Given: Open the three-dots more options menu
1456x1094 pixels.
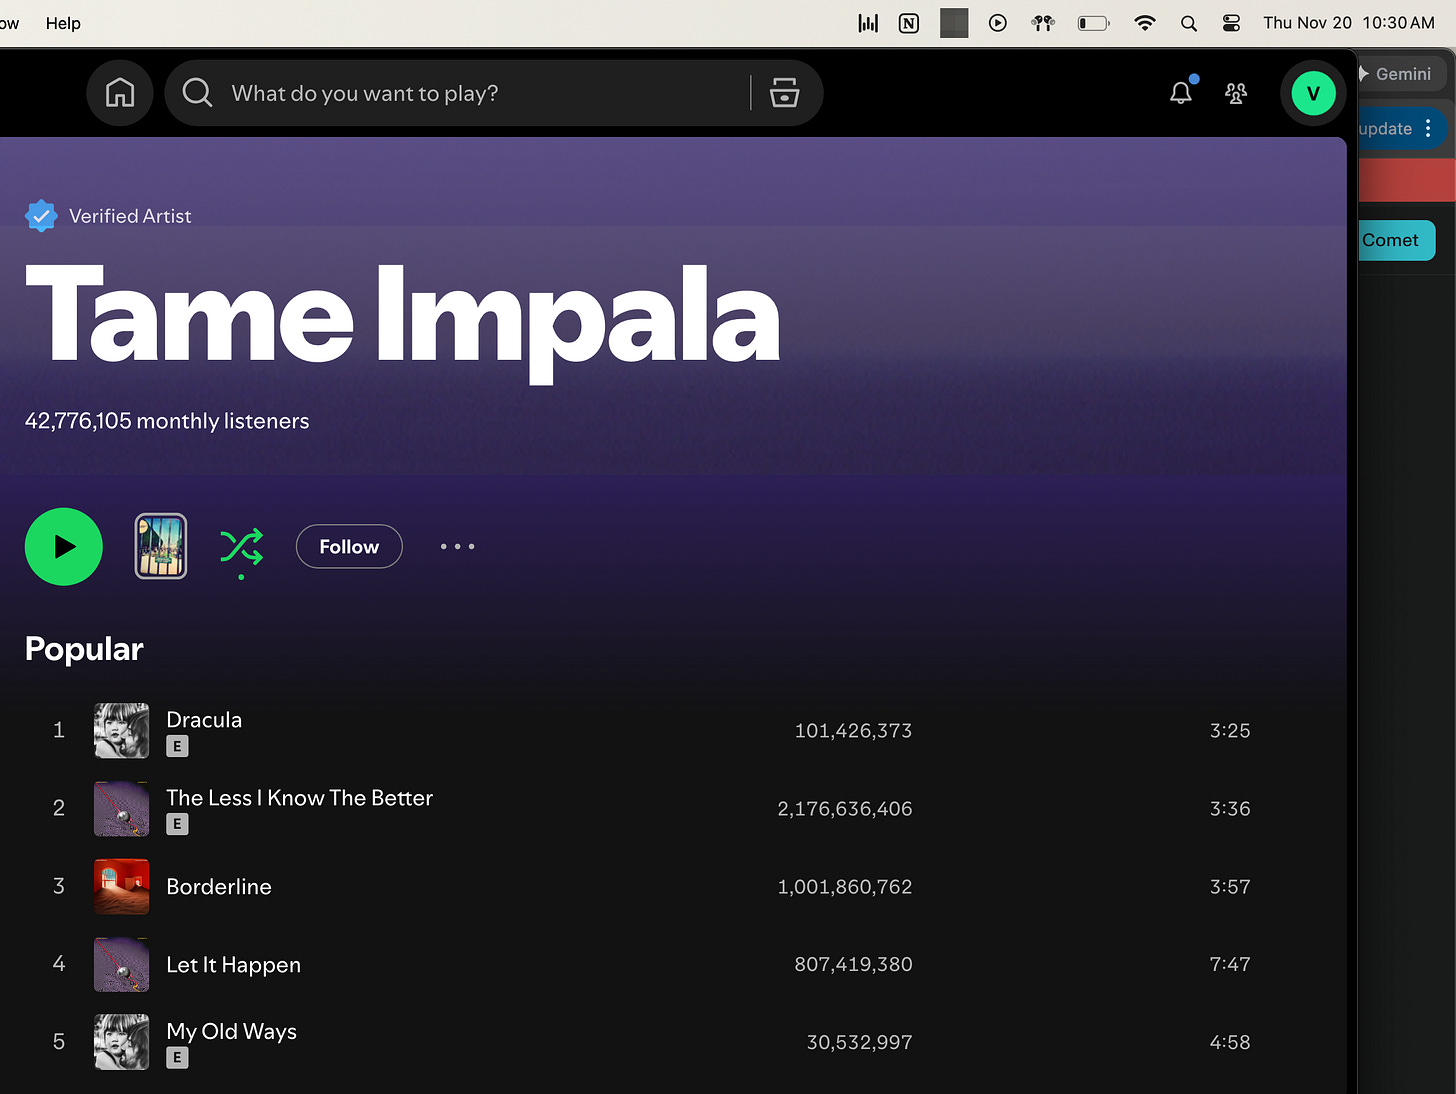Looking at the screenshot, I should click(x=458, y=546).
